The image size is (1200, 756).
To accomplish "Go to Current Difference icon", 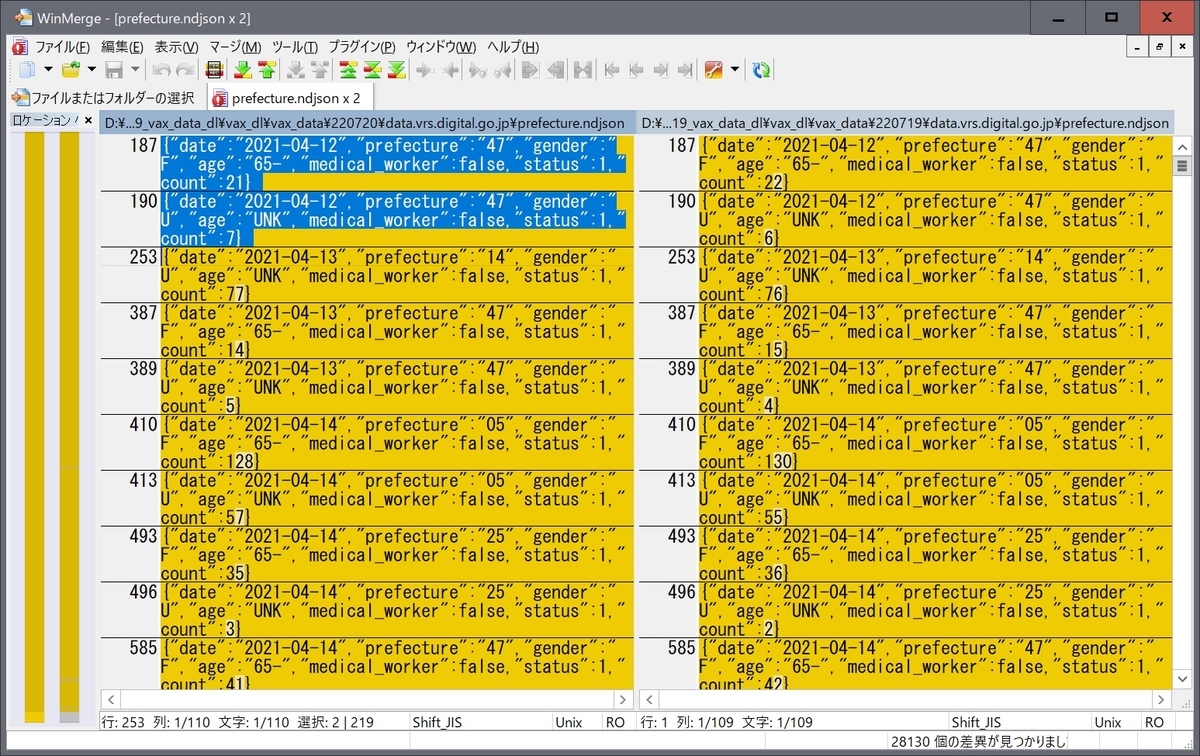I will (372, 70).
